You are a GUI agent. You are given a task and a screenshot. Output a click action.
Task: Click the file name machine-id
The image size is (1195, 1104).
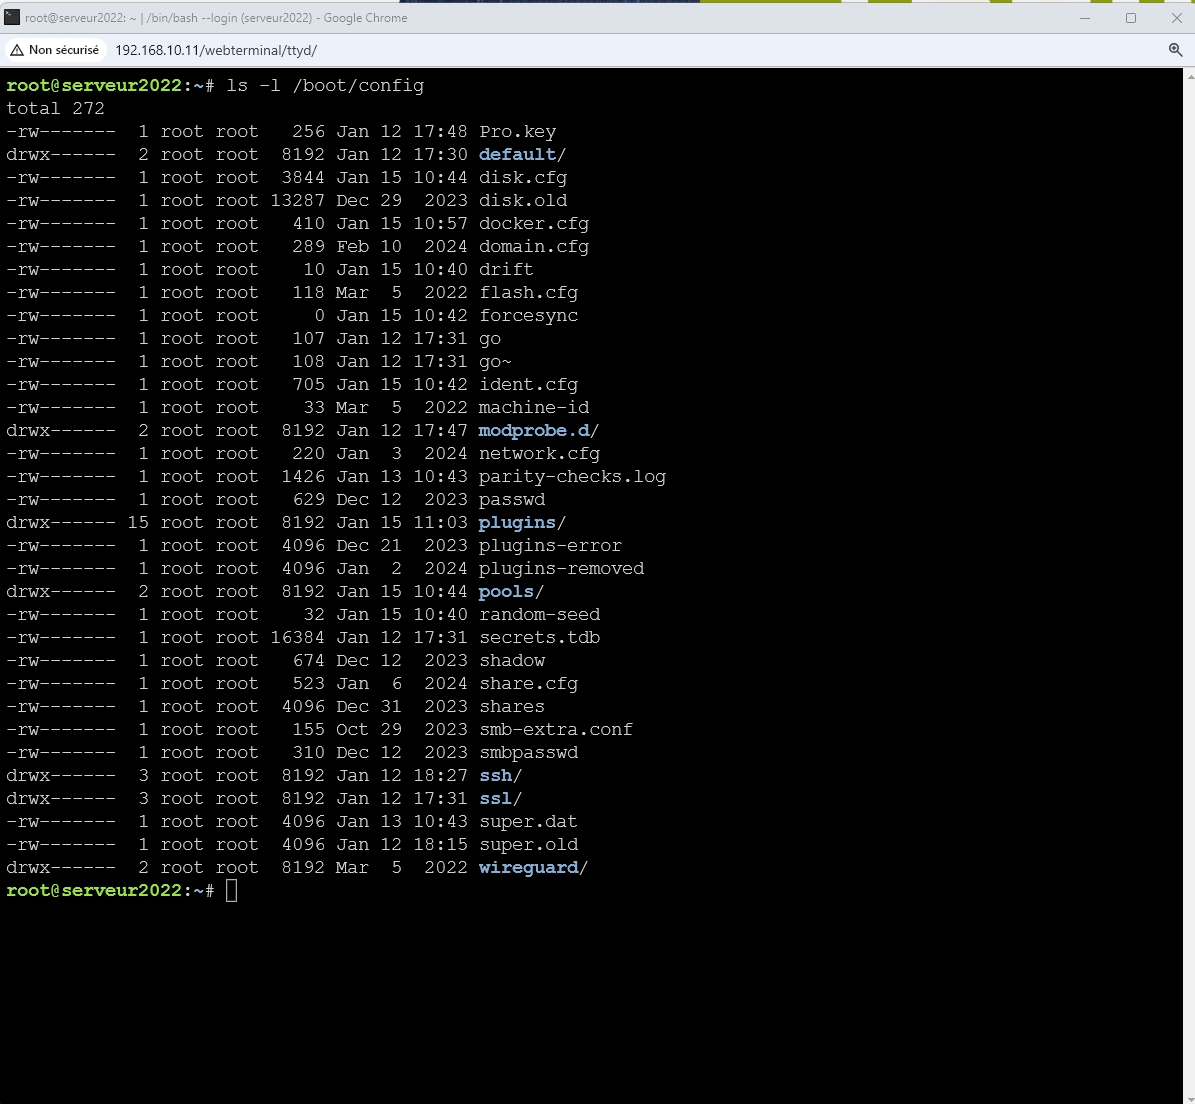pos(533,408)
